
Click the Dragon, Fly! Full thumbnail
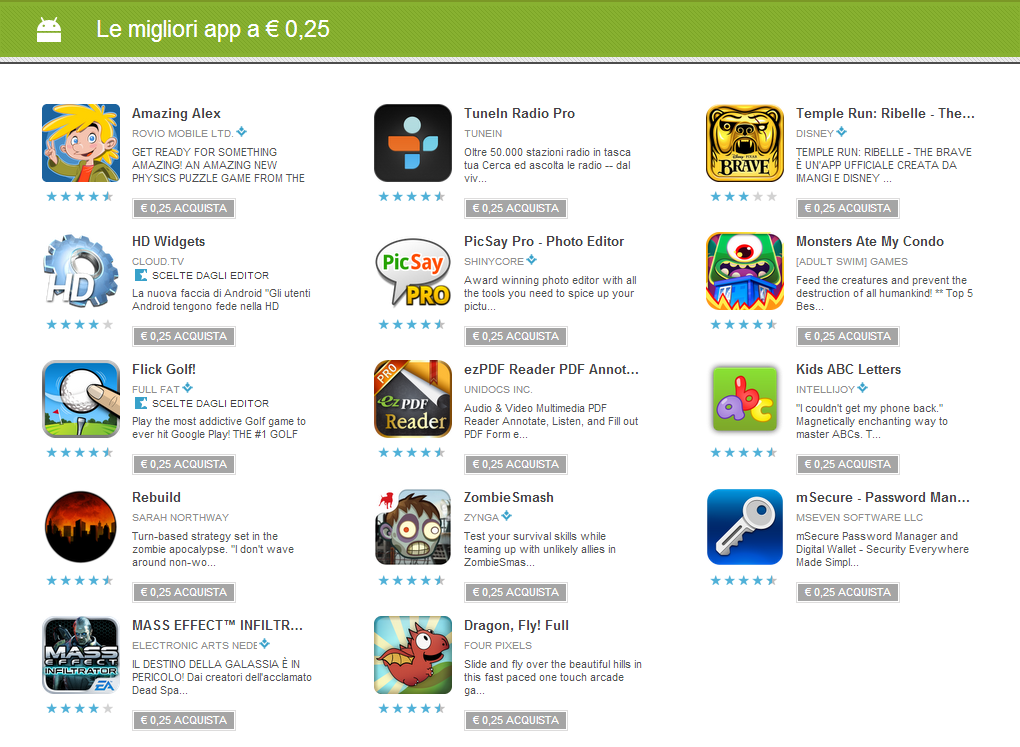coord(412,655)
